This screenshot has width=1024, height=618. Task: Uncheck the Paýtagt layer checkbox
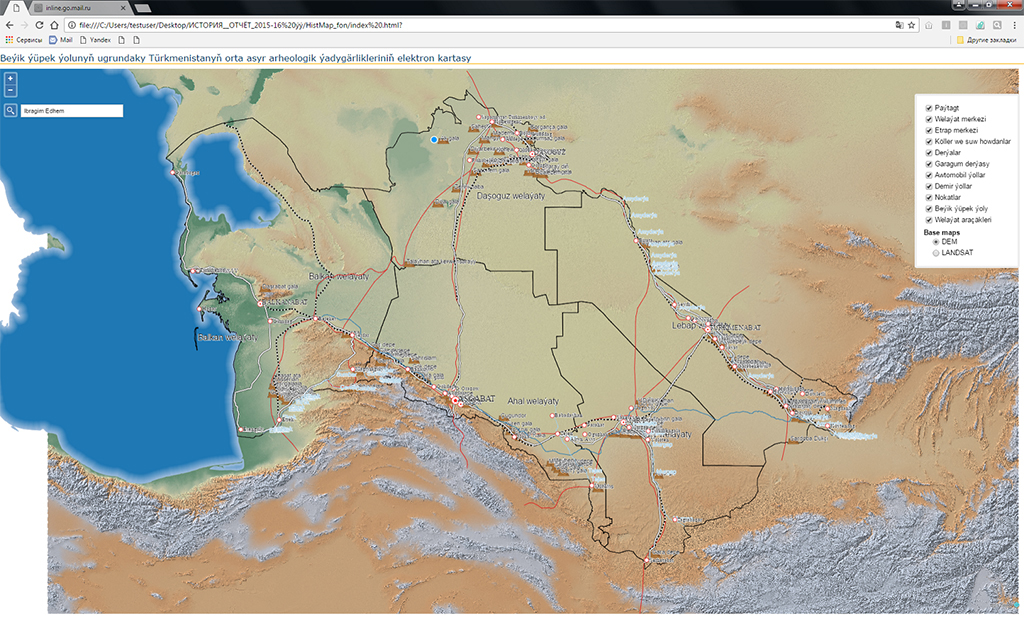[929, 107]
